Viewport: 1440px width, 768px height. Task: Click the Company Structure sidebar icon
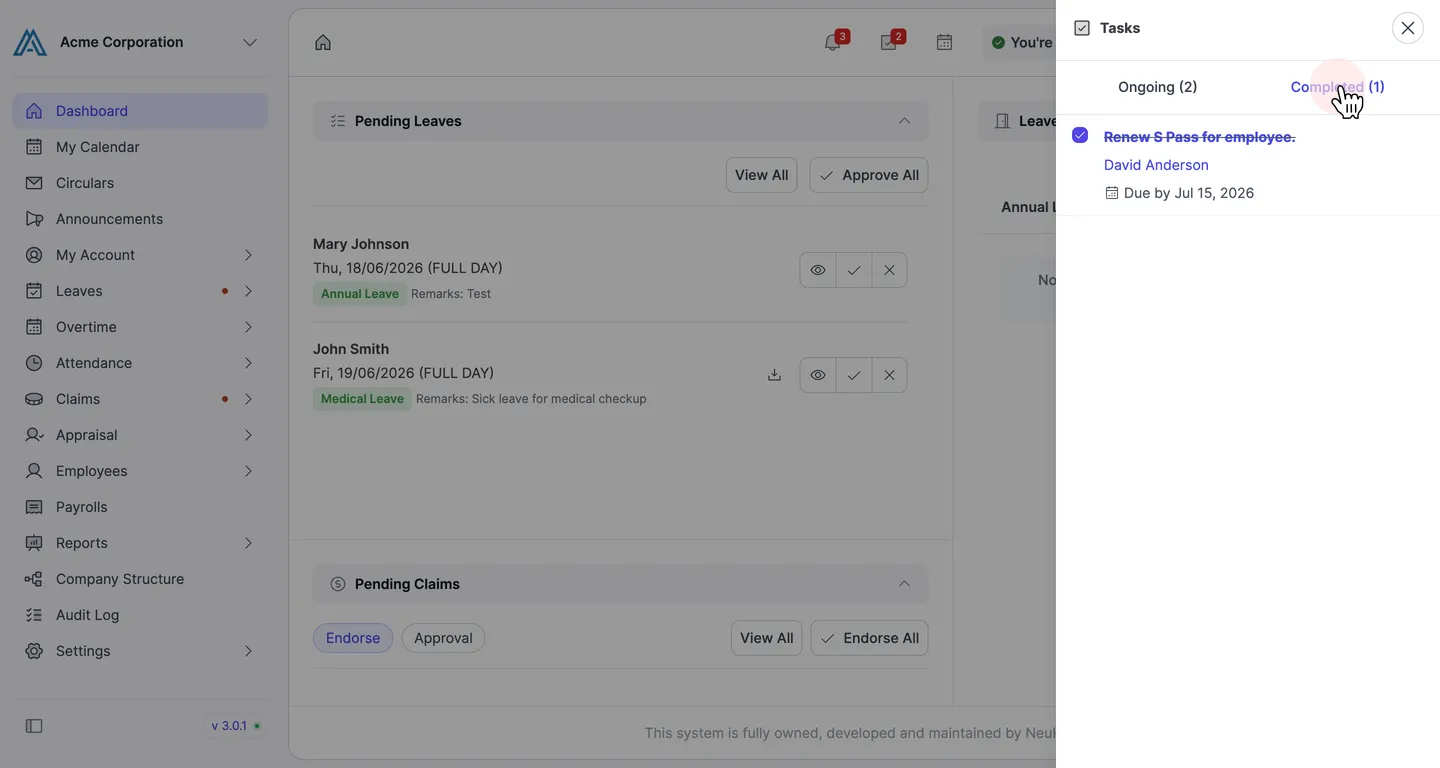(x=34, y=579)
